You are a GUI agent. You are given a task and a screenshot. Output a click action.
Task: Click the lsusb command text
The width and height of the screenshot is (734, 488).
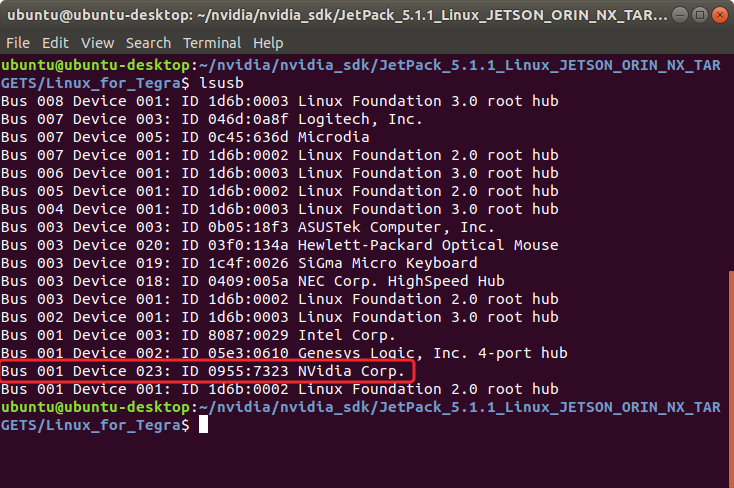221,83
